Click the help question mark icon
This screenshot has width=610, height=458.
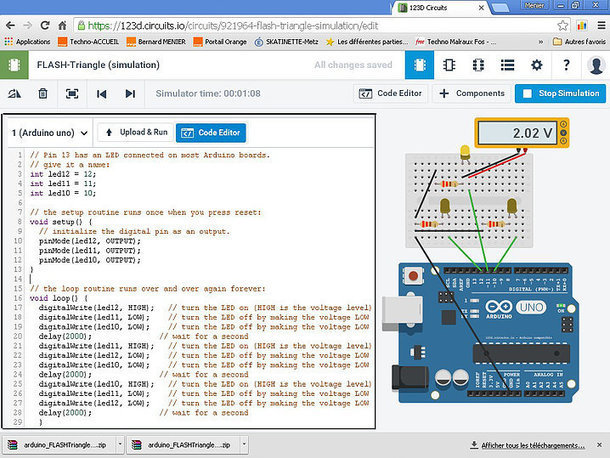pos(566,65)
